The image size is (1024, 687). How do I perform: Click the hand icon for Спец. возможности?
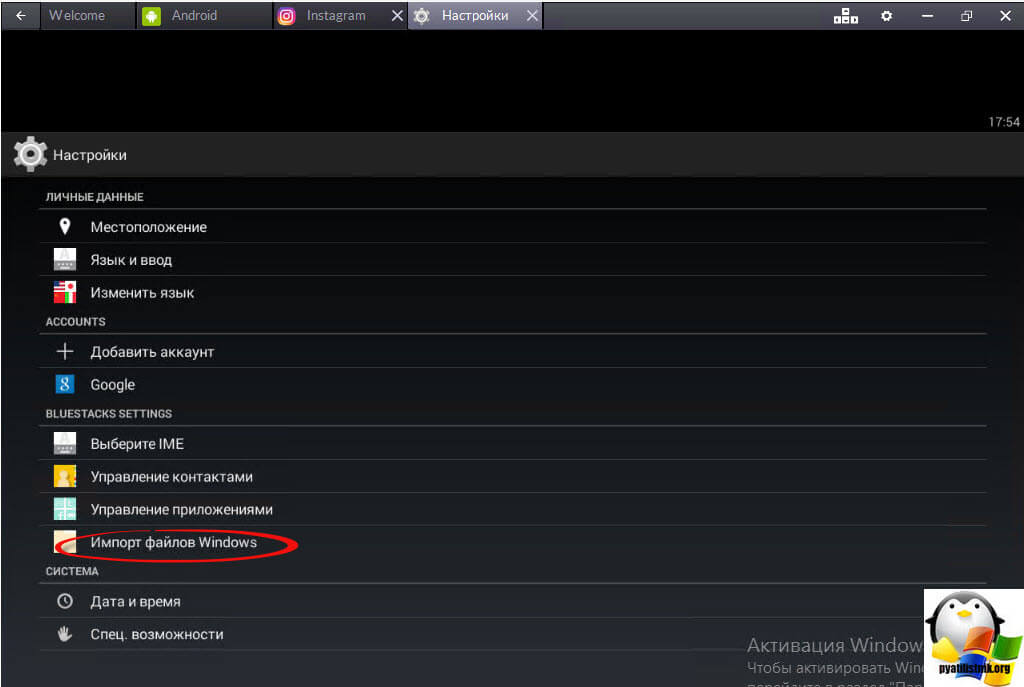pyautogui.click(x=65, y=634)
